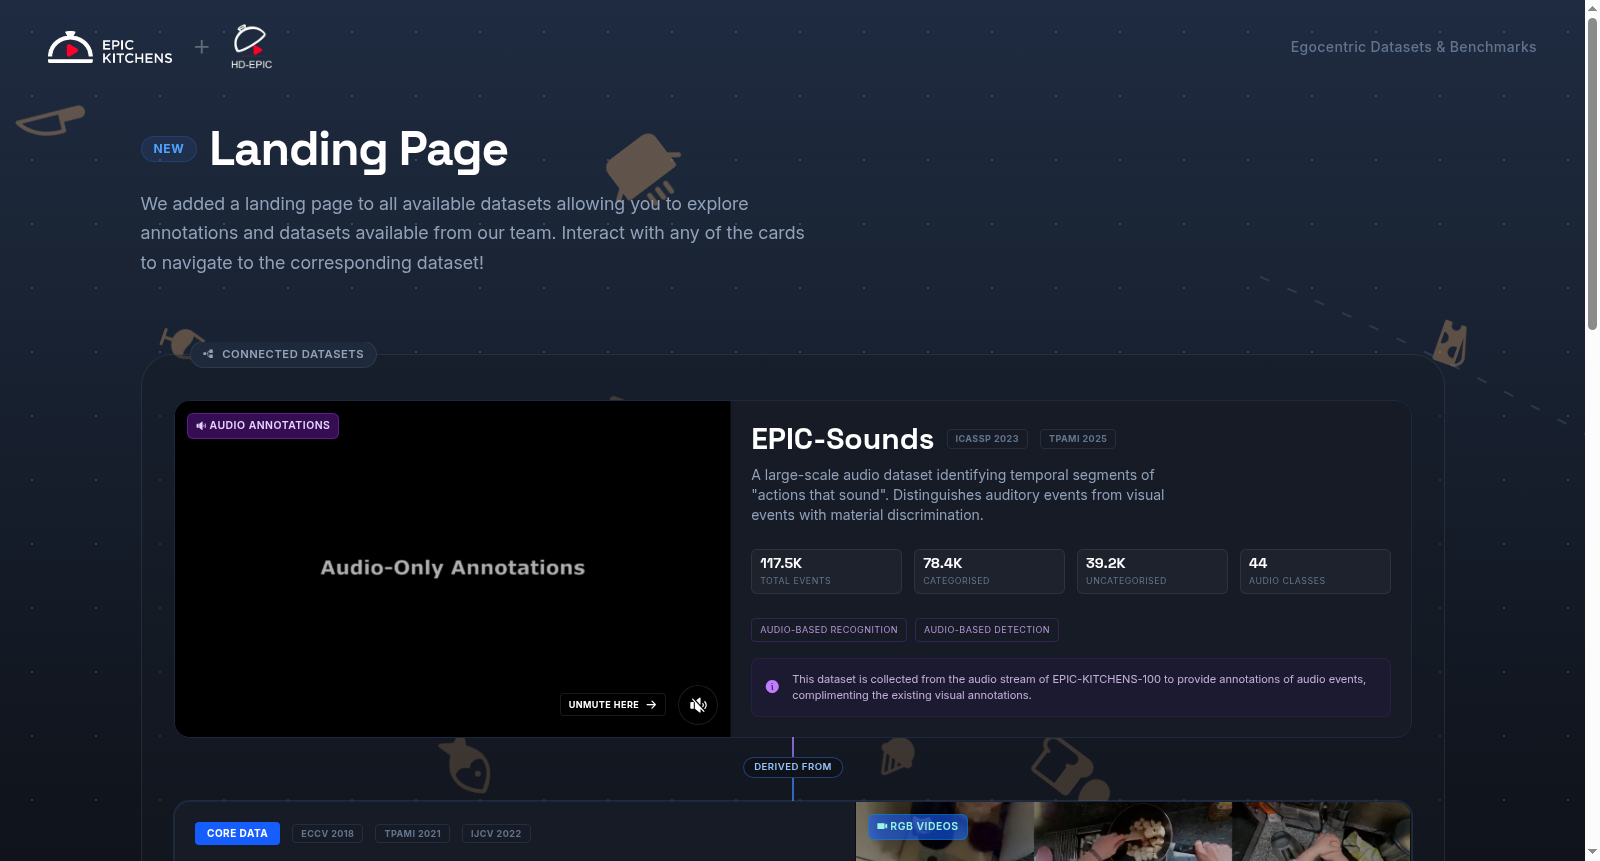This screenshot has width=1600, height=861.
Task: Click the DERIVED FROM connector label
Action: coord(793,767)
